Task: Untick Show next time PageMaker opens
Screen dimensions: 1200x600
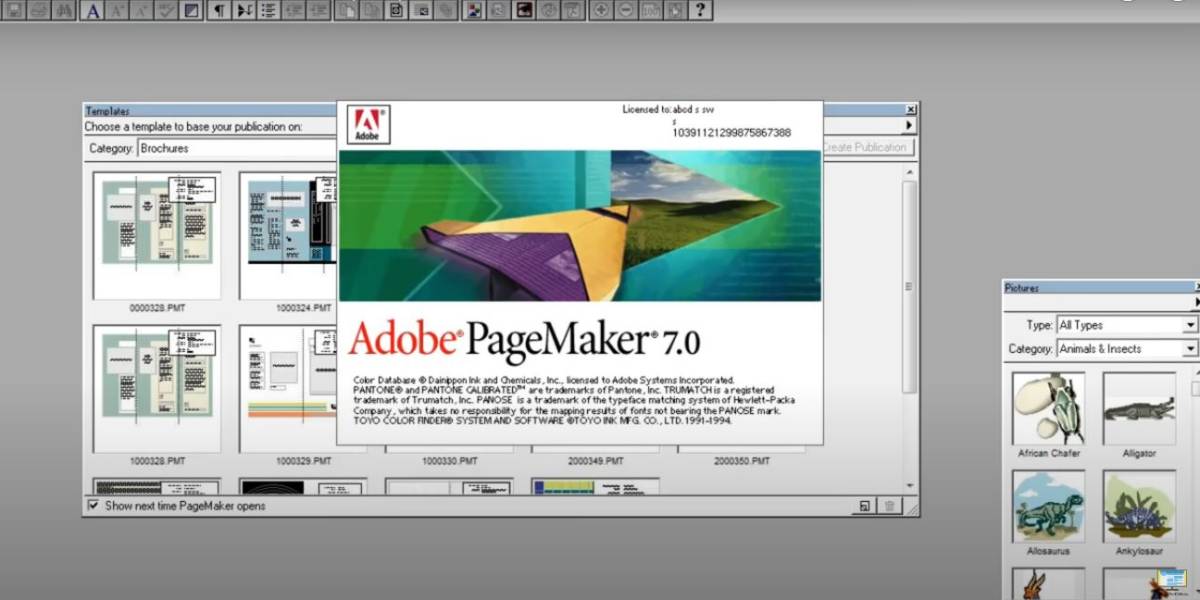Action: click(x=93, y=506)
